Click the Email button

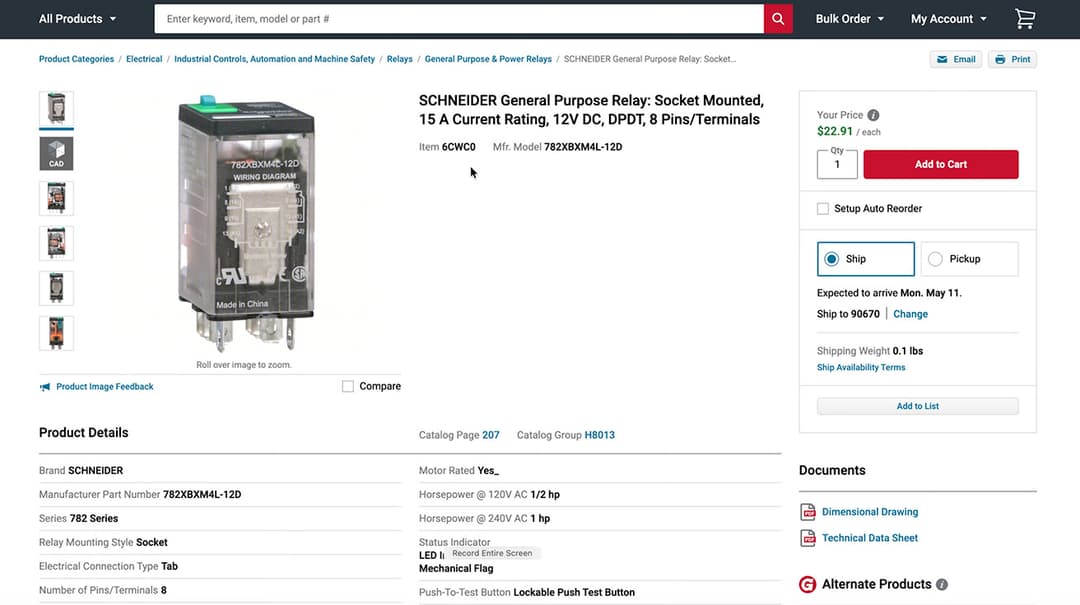[956, 59]
